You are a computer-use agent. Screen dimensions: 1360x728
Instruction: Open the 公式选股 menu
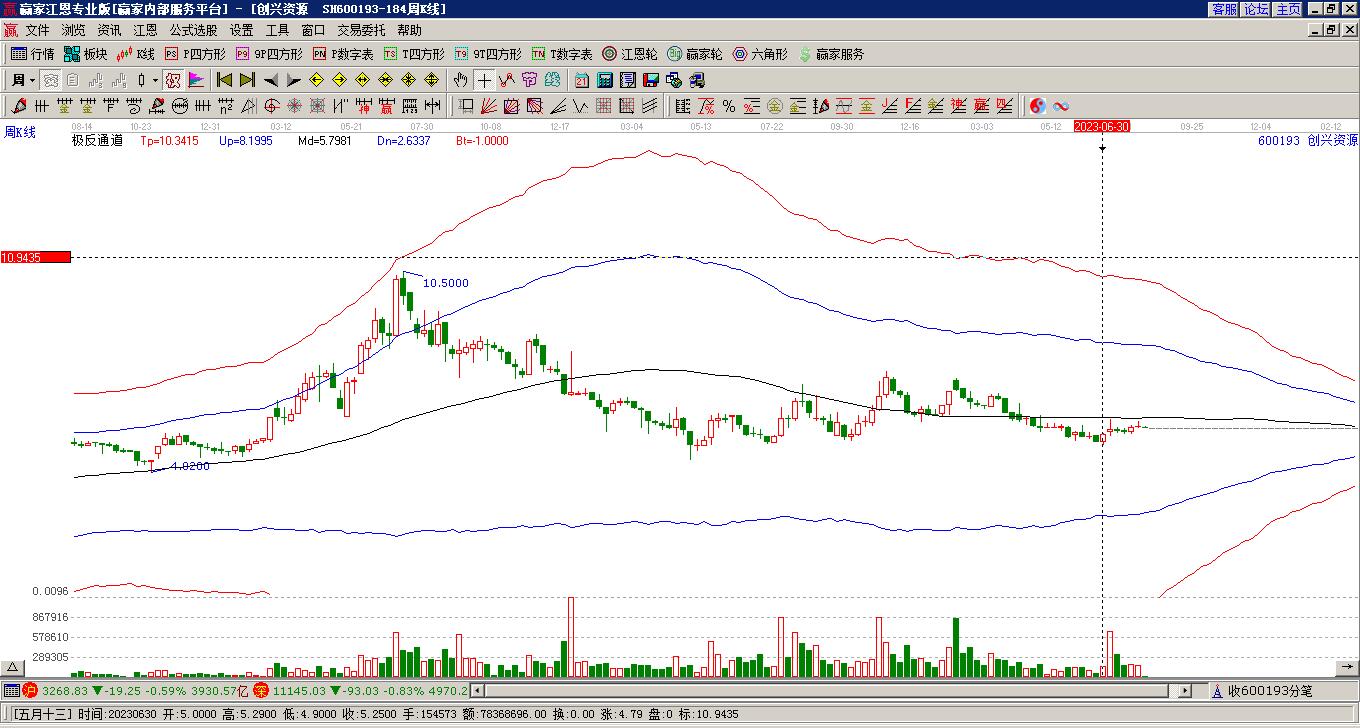(193, 30)
